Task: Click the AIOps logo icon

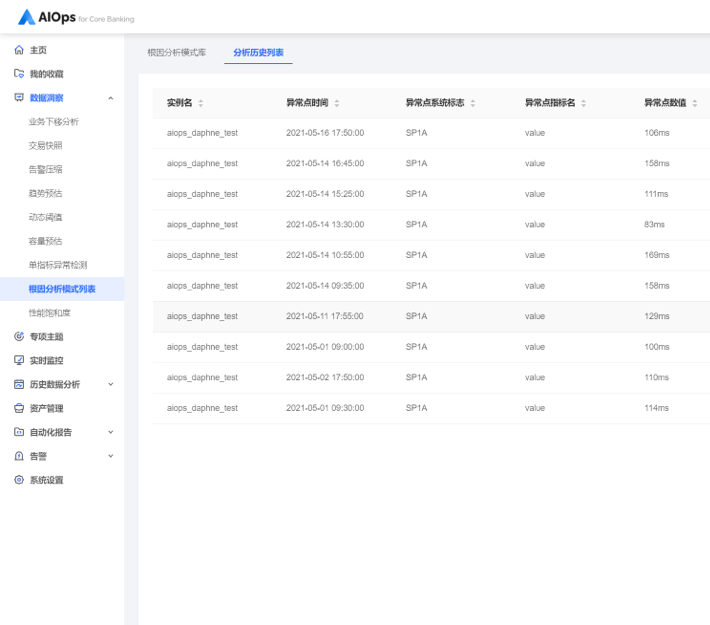Action: coord(27,17)
